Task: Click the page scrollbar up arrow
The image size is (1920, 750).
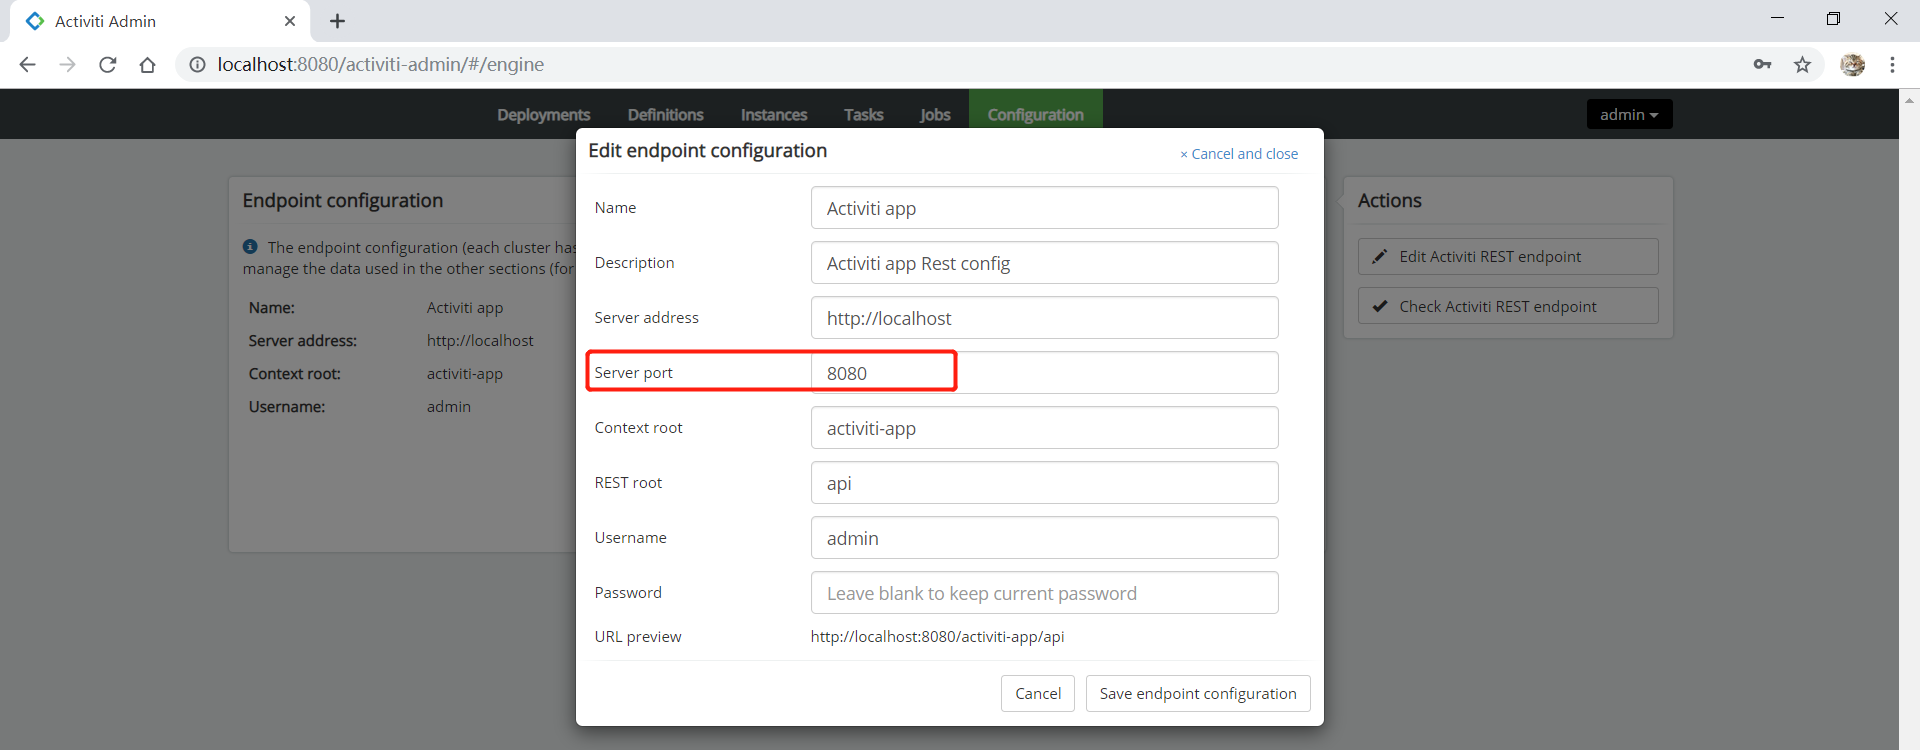Action: [1909, 99]
